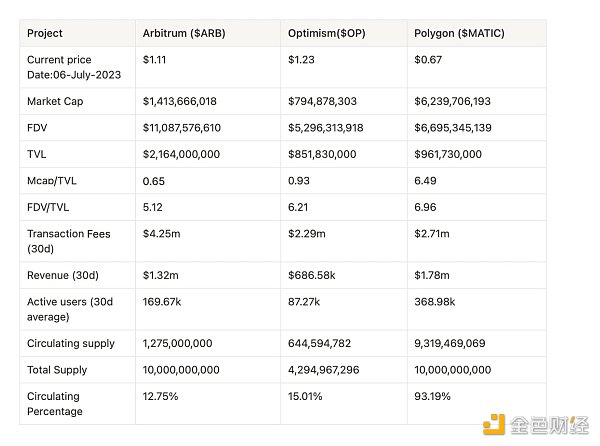
Task: Click the 0.65 Mcap/TVL value
Action: pyautogui.click(x=153, y=181)
